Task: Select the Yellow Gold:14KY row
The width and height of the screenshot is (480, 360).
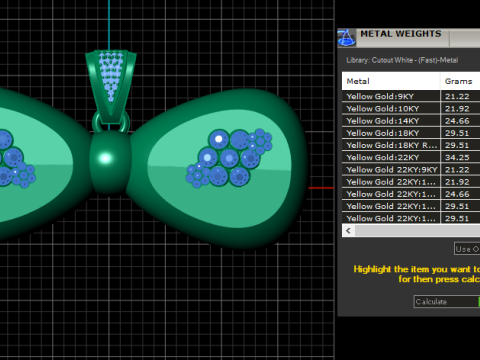Action: click(411, 121)
